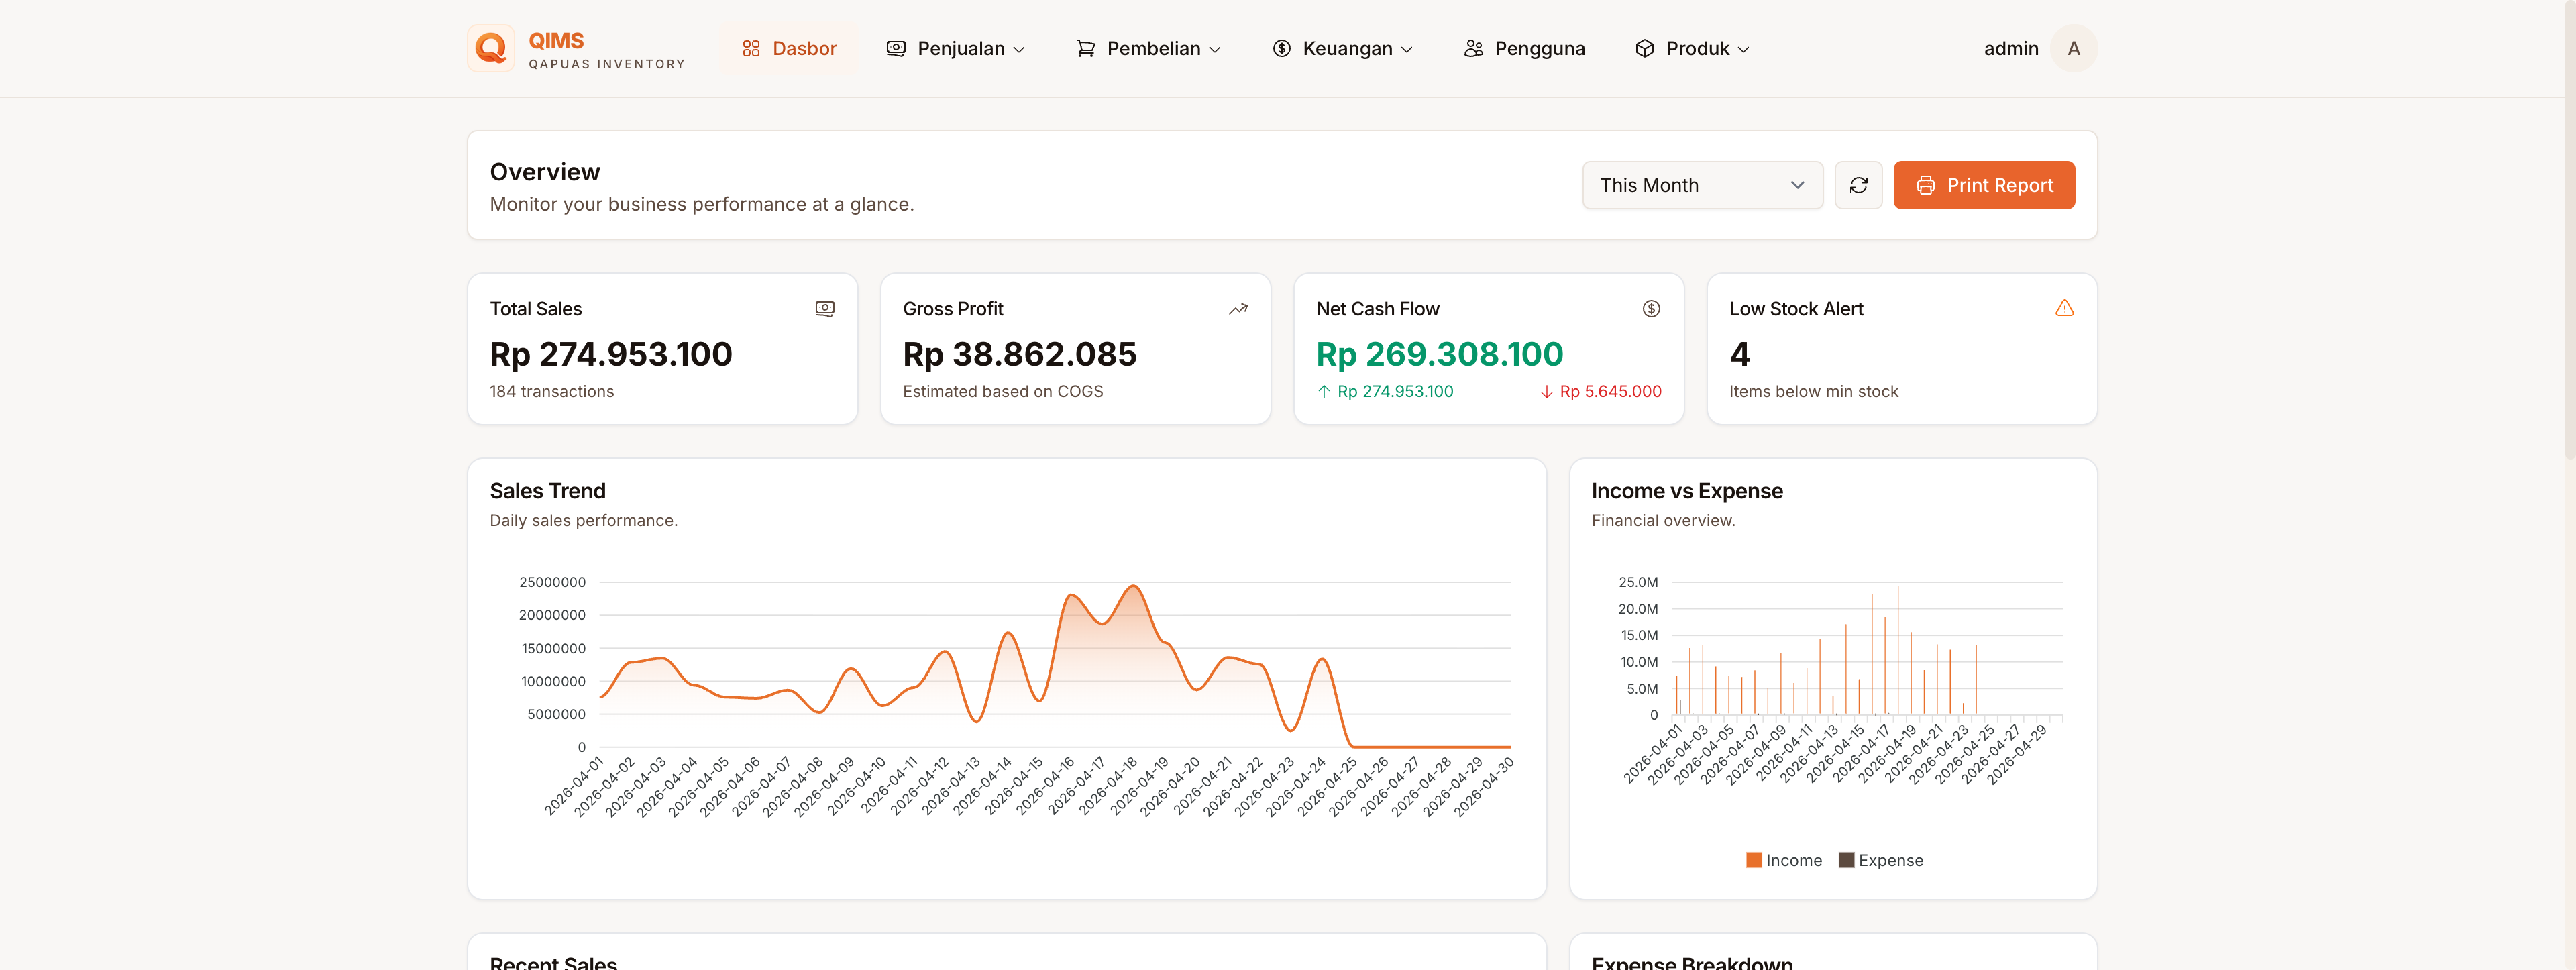Image resolution: width=2576 pixels, height=970 pixels.
Task: Click the refresh icon button beside This Month
Action: pos(1858,185)
